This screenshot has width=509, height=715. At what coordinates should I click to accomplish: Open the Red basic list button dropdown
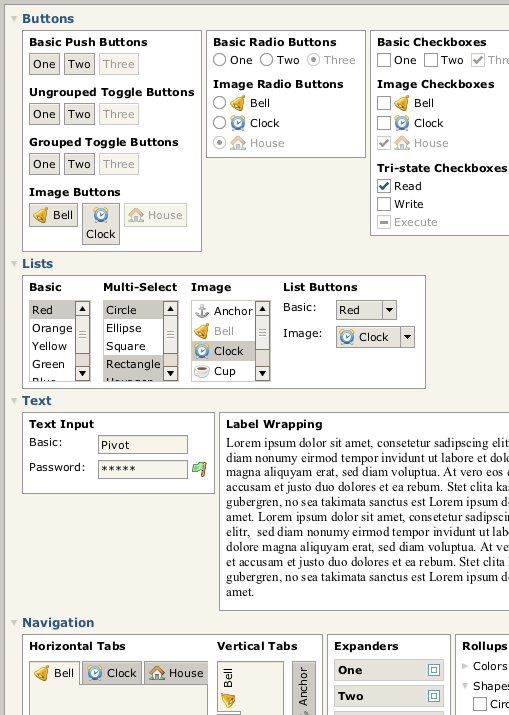coord(389,310)
